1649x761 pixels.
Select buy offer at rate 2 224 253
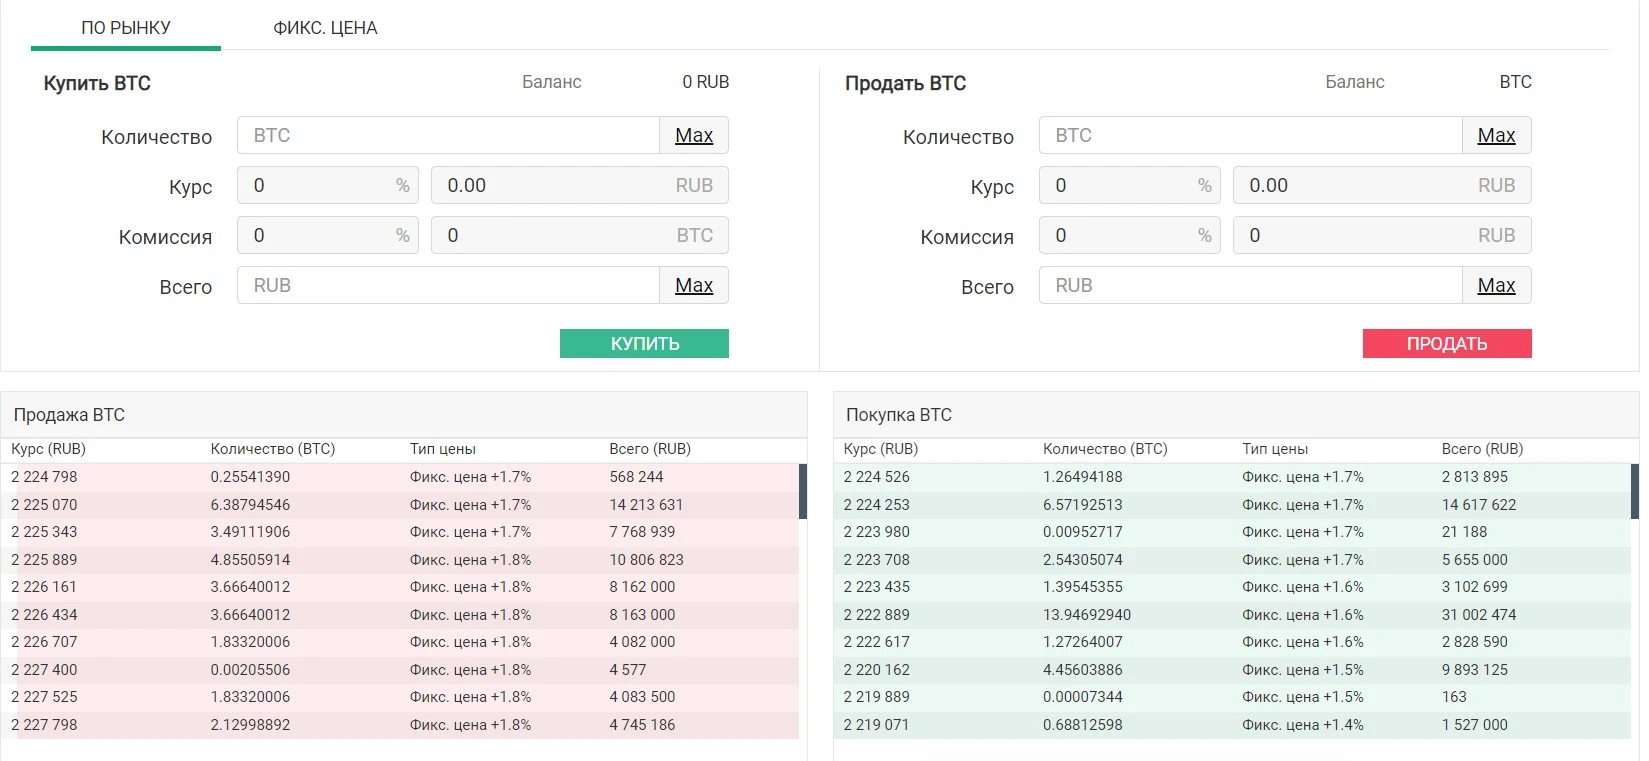coord(1232,505)
